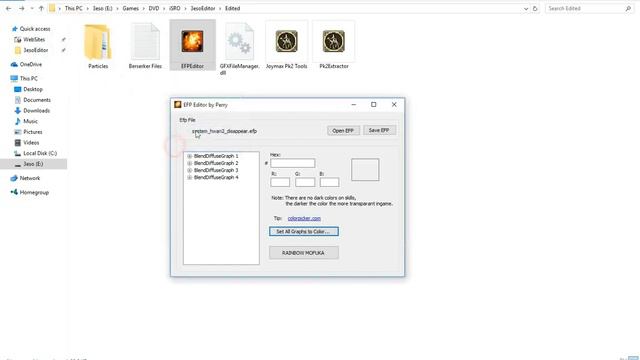Open Quick access in sidebar
This screenshot has height=360, width=640.
tap(31, 29)
